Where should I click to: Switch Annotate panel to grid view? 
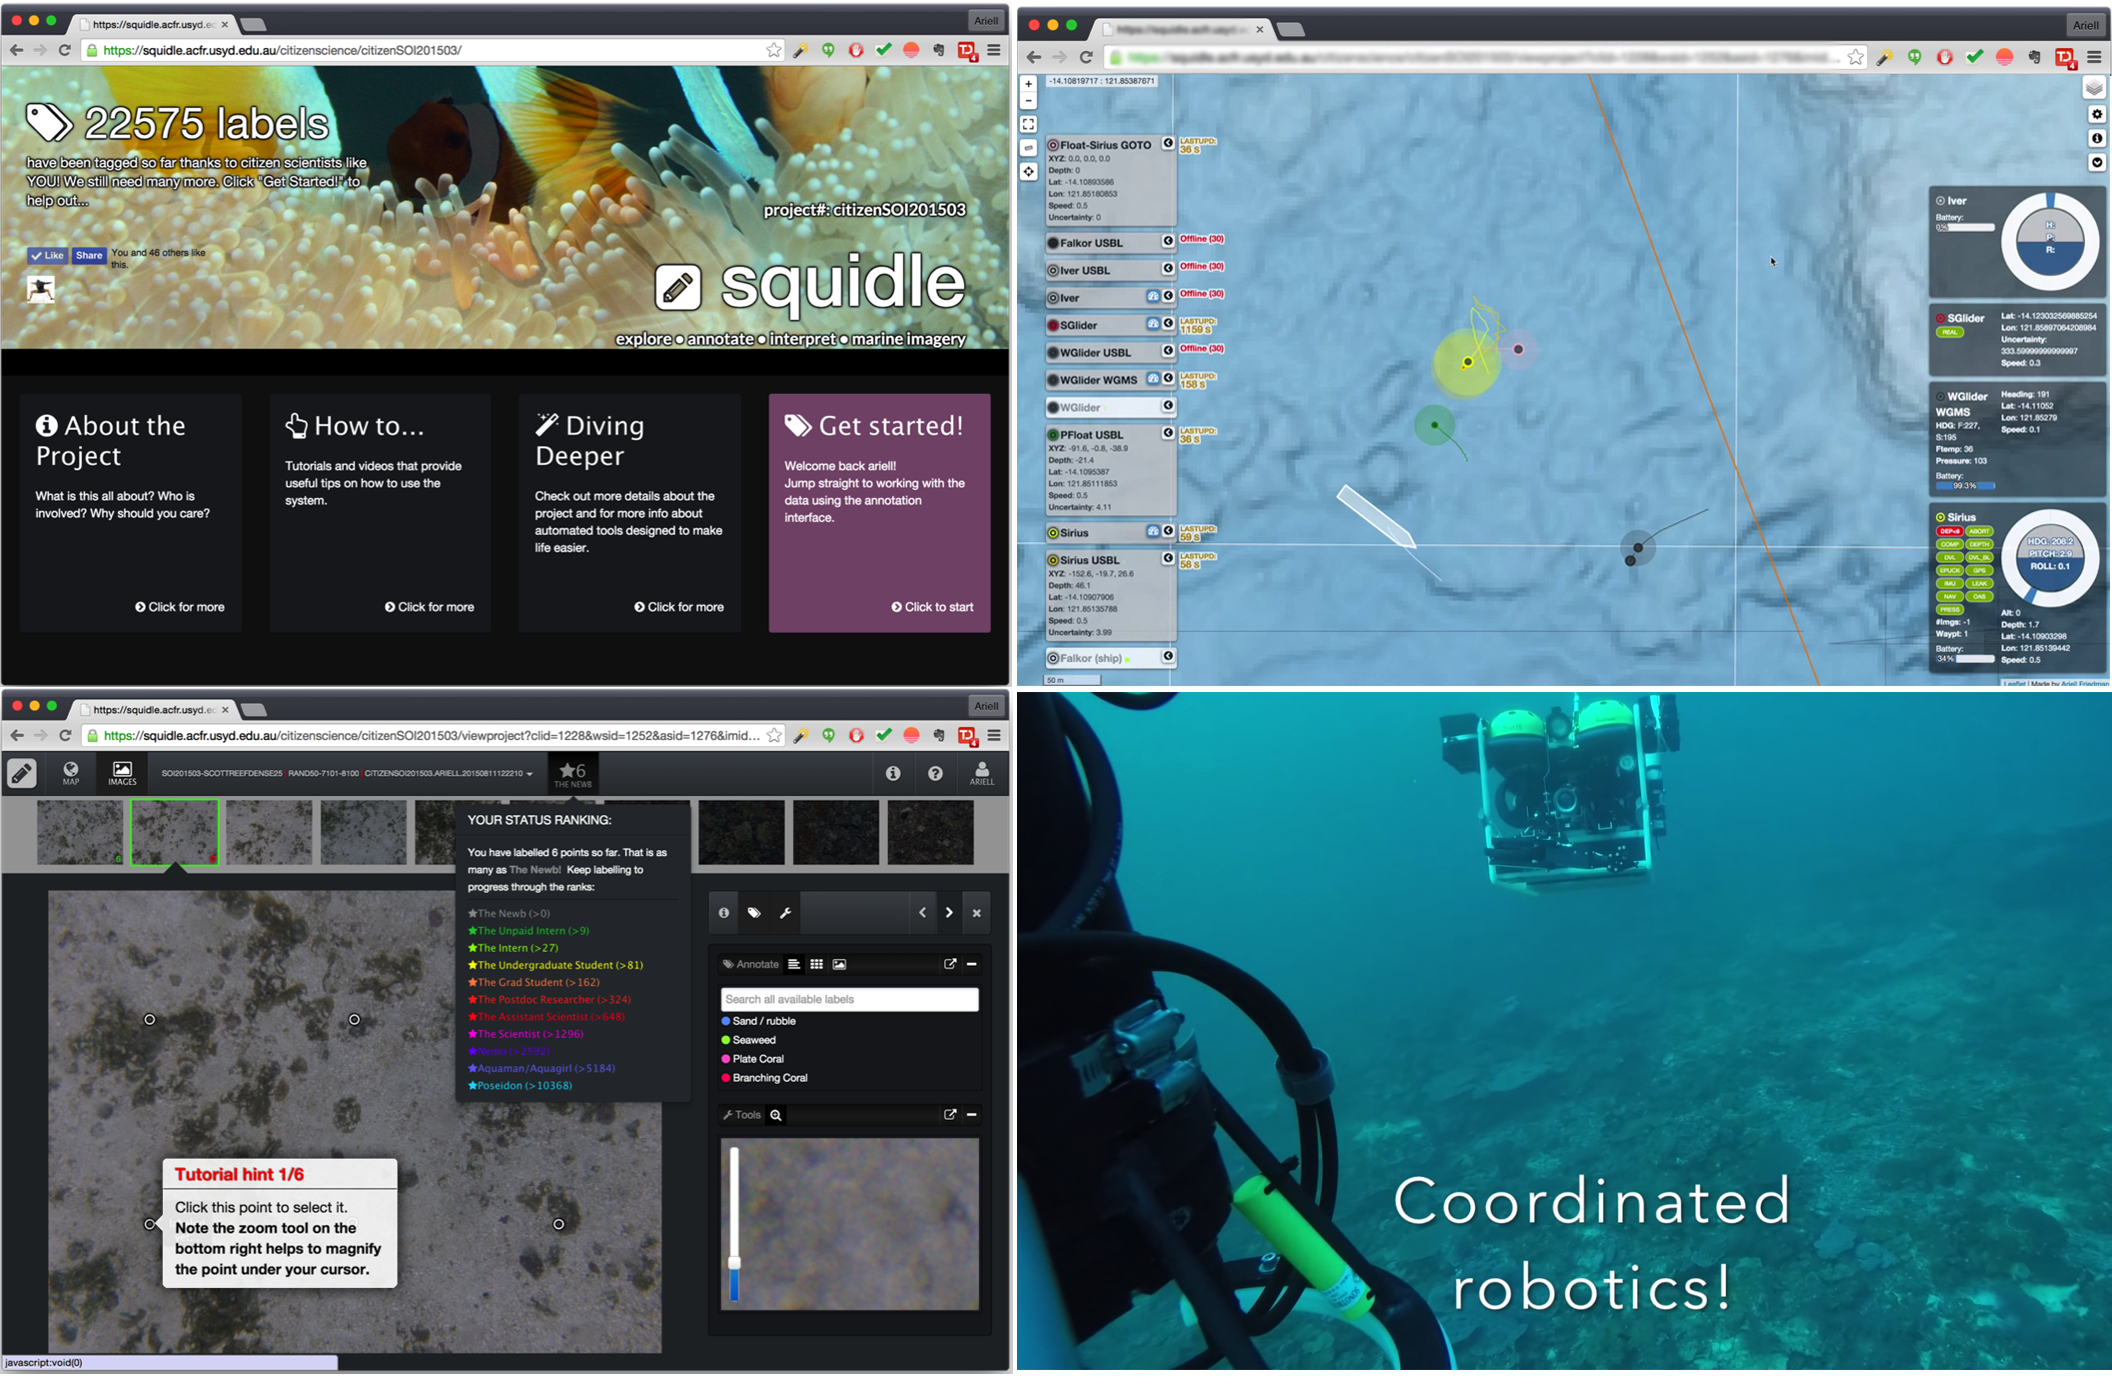[817, 964]
